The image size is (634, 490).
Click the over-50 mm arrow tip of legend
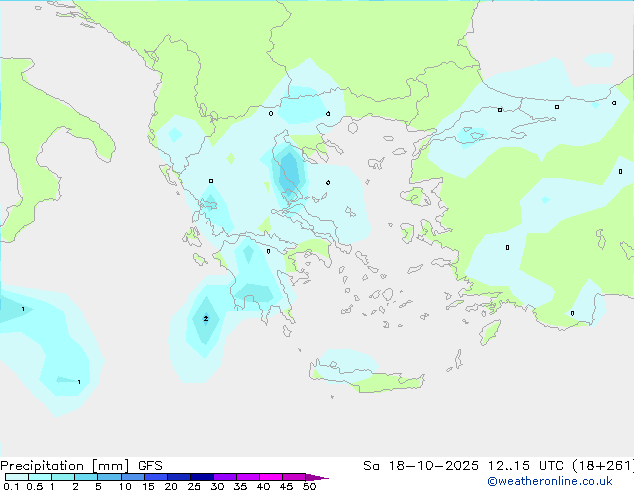coord(317,477)
